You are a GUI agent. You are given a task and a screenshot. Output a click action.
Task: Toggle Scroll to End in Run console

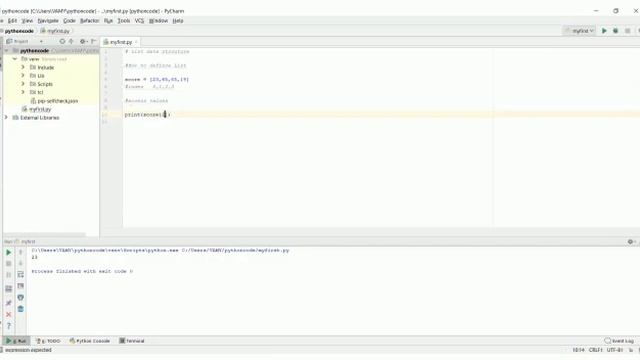point(20,286)
